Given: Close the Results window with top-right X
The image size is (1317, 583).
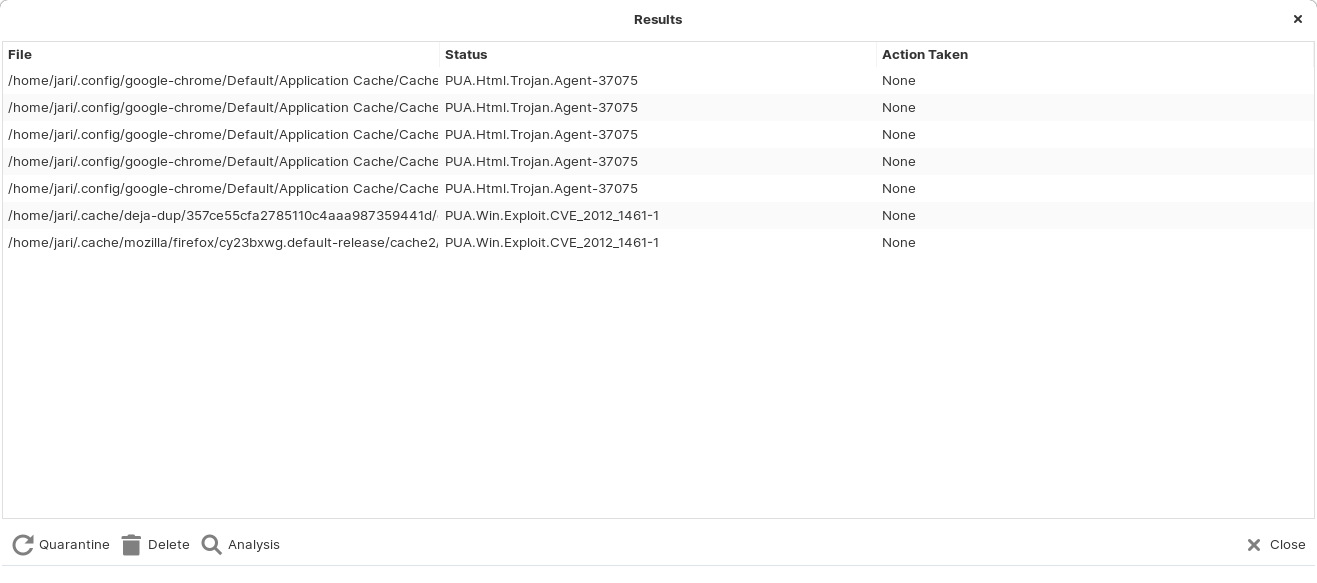Looking at the screenshot, I should click(x=1297, y=19).
